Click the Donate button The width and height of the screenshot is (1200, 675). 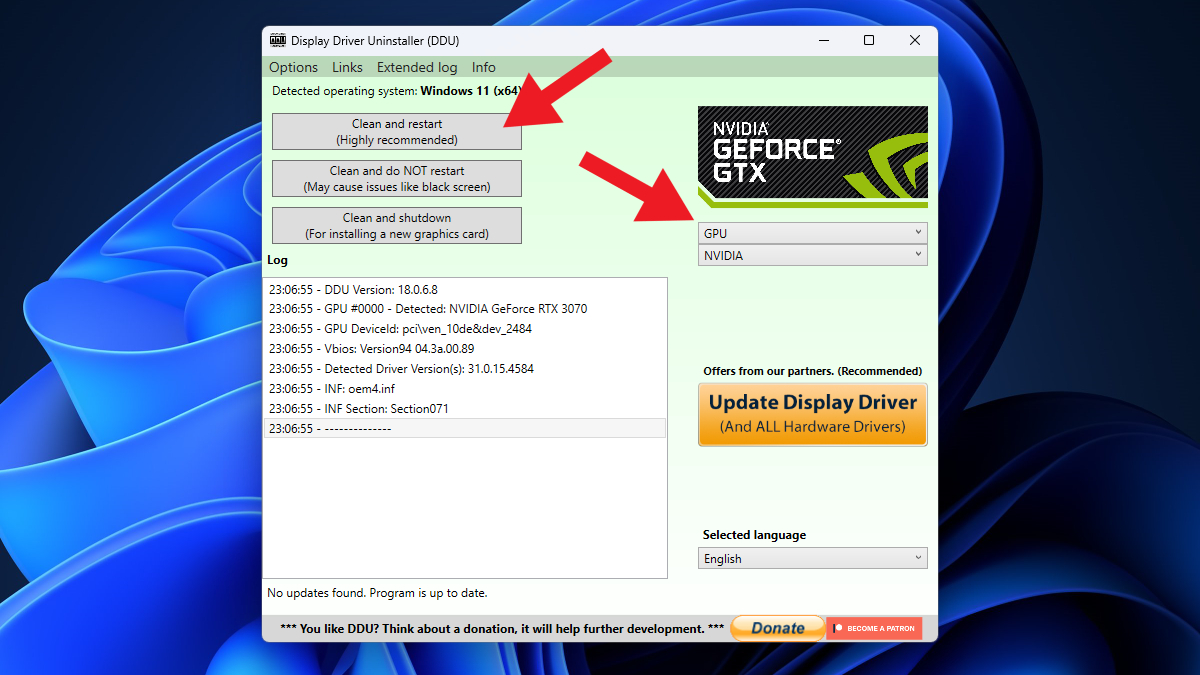point(777,627)
